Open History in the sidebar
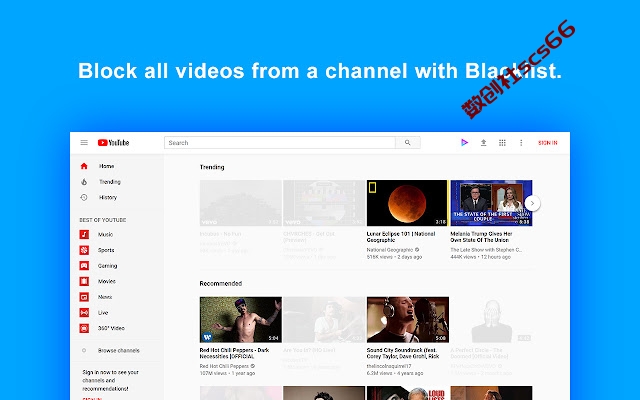Image resolution: width=640 pixels, height=400 pixels. [108, 197]
